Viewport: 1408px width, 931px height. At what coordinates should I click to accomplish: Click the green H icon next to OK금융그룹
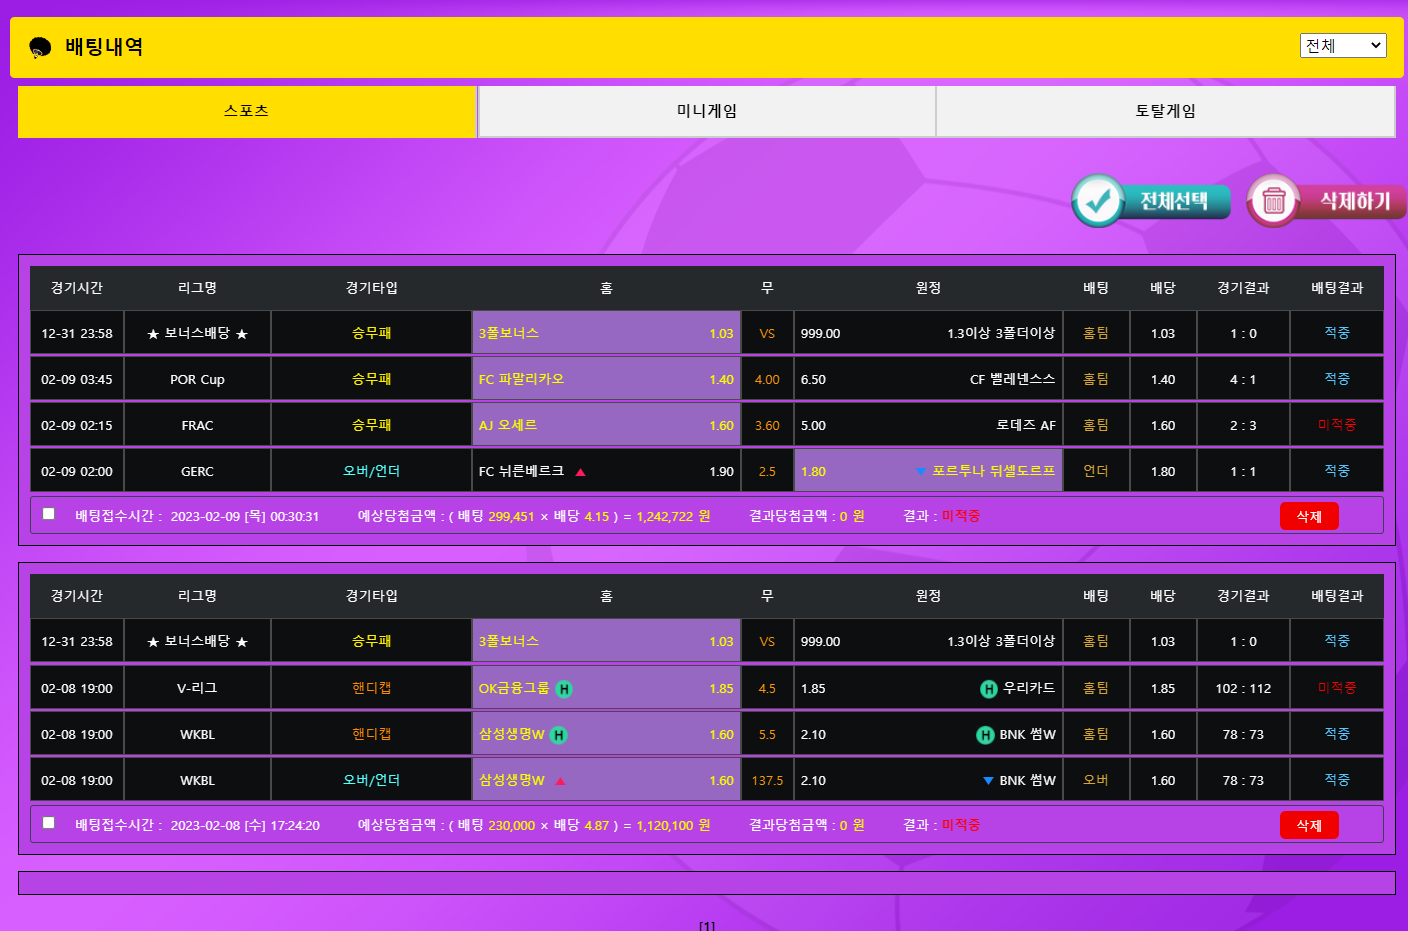(564, 689)
